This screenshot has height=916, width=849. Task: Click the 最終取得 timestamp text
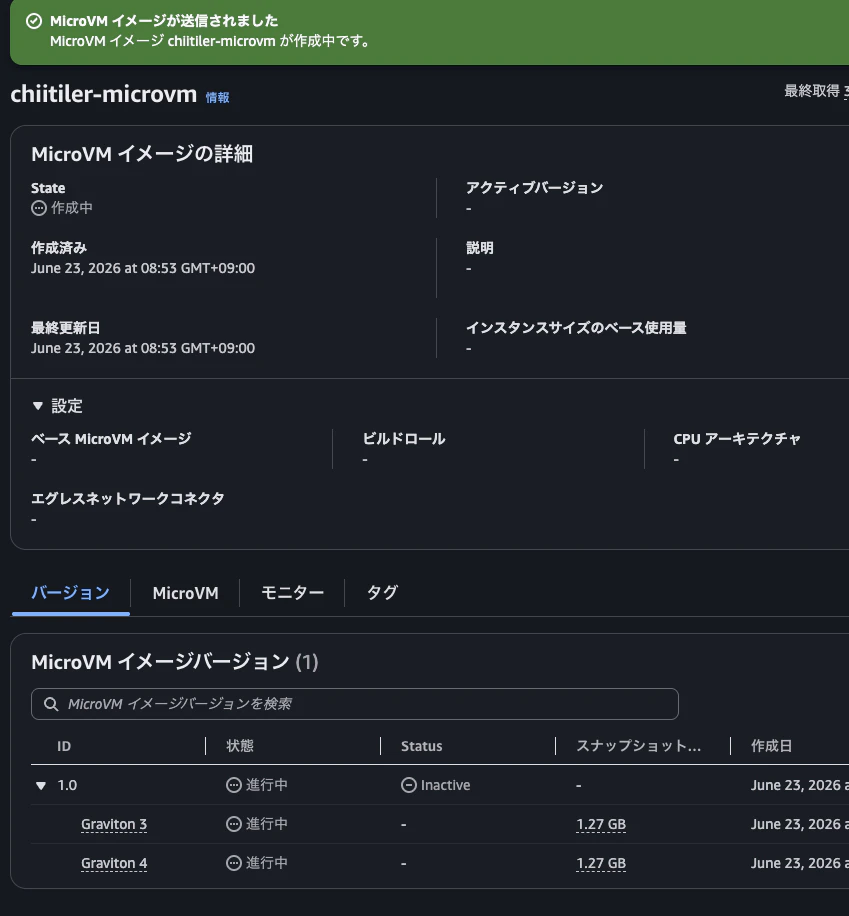(816, 91)
